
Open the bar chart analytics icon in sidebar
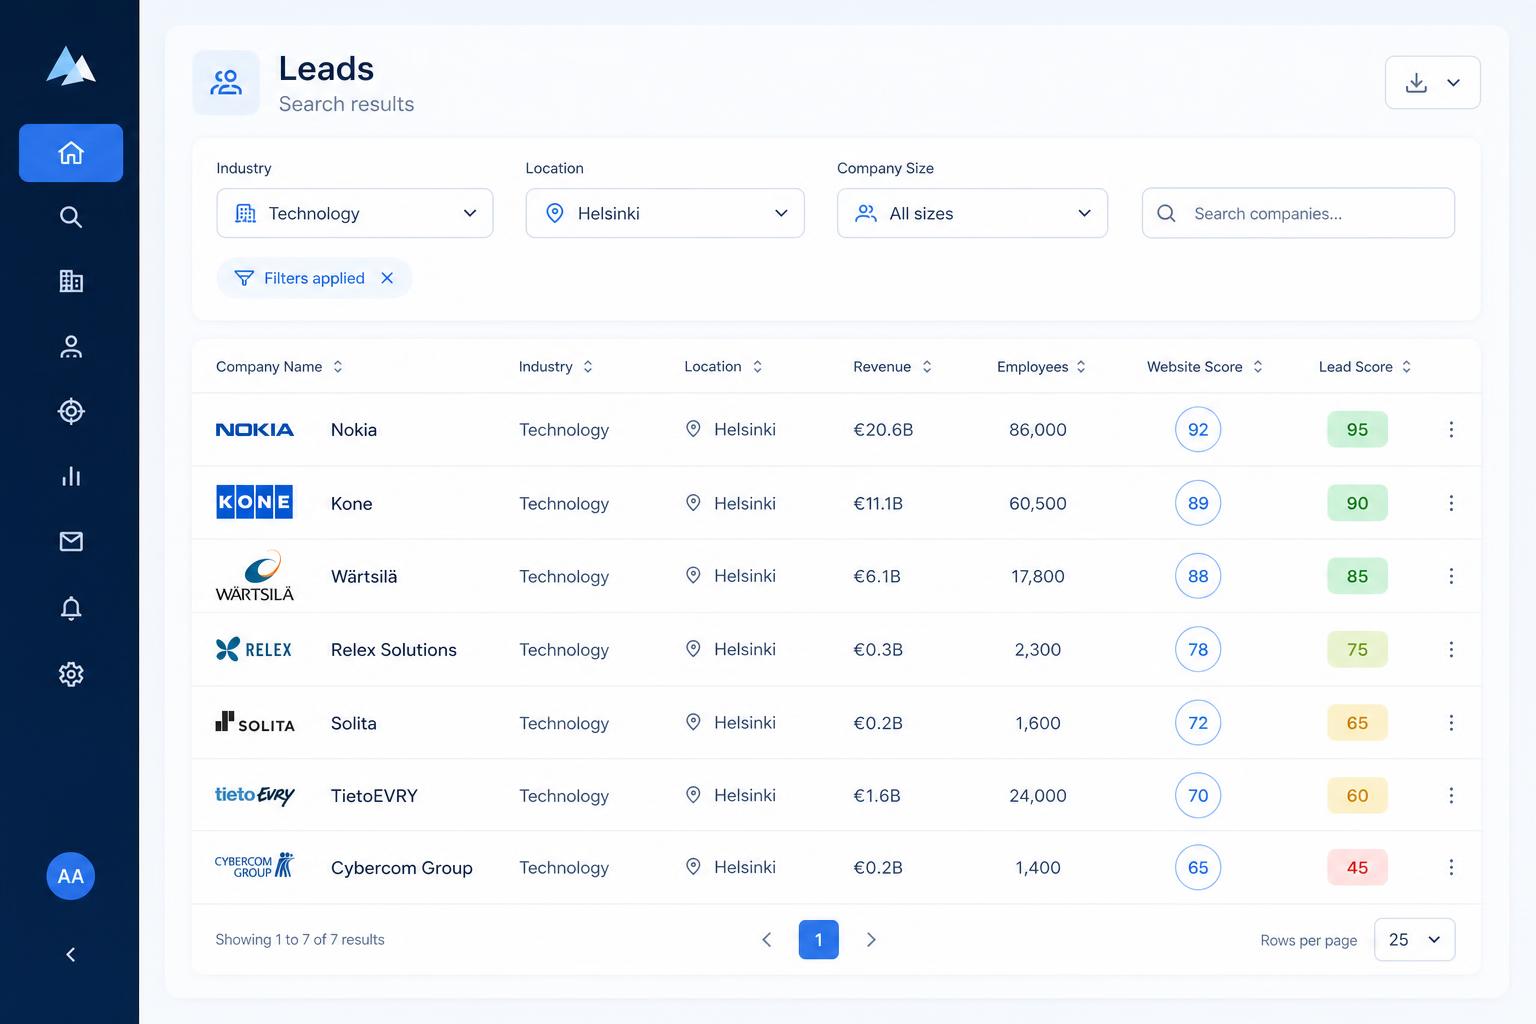(x=71, y=476)
